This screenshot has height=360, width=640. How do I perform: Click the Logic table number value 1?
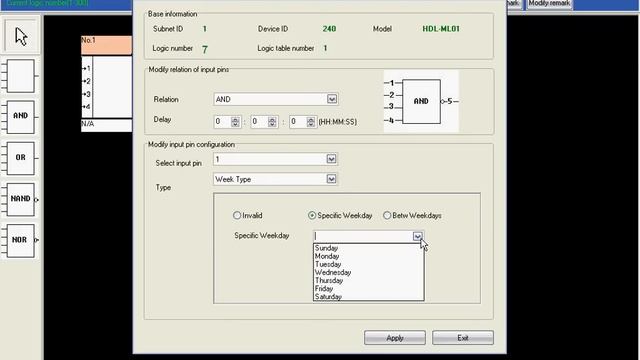coord(325,48)
